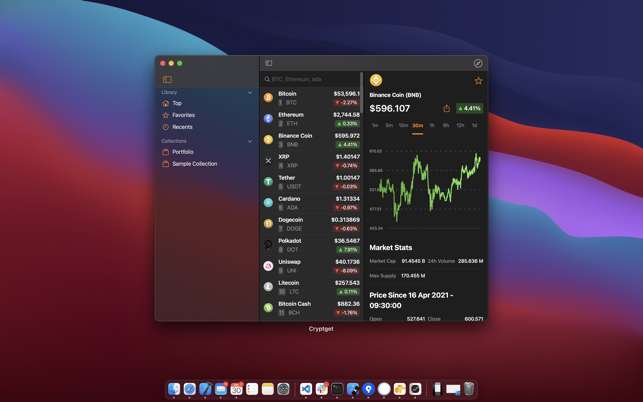The height and width of the screenshot is (402, 643).
Task: Select the 12h chart interval
Action: (460, 126)
